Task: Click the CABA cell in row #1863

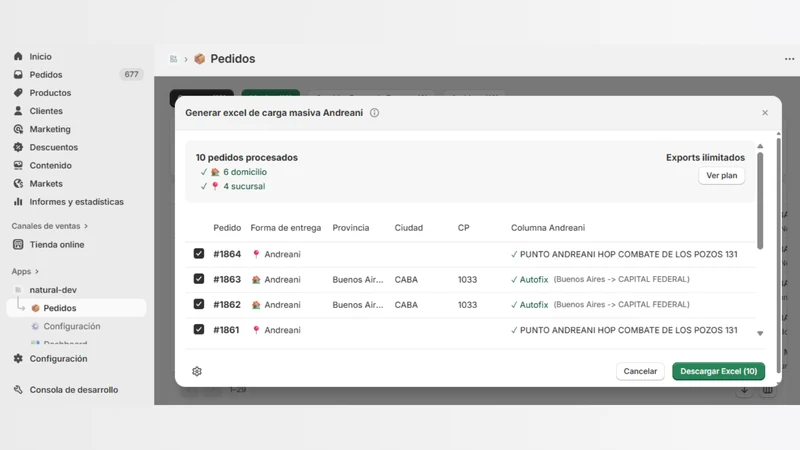Action: [406, 280]
